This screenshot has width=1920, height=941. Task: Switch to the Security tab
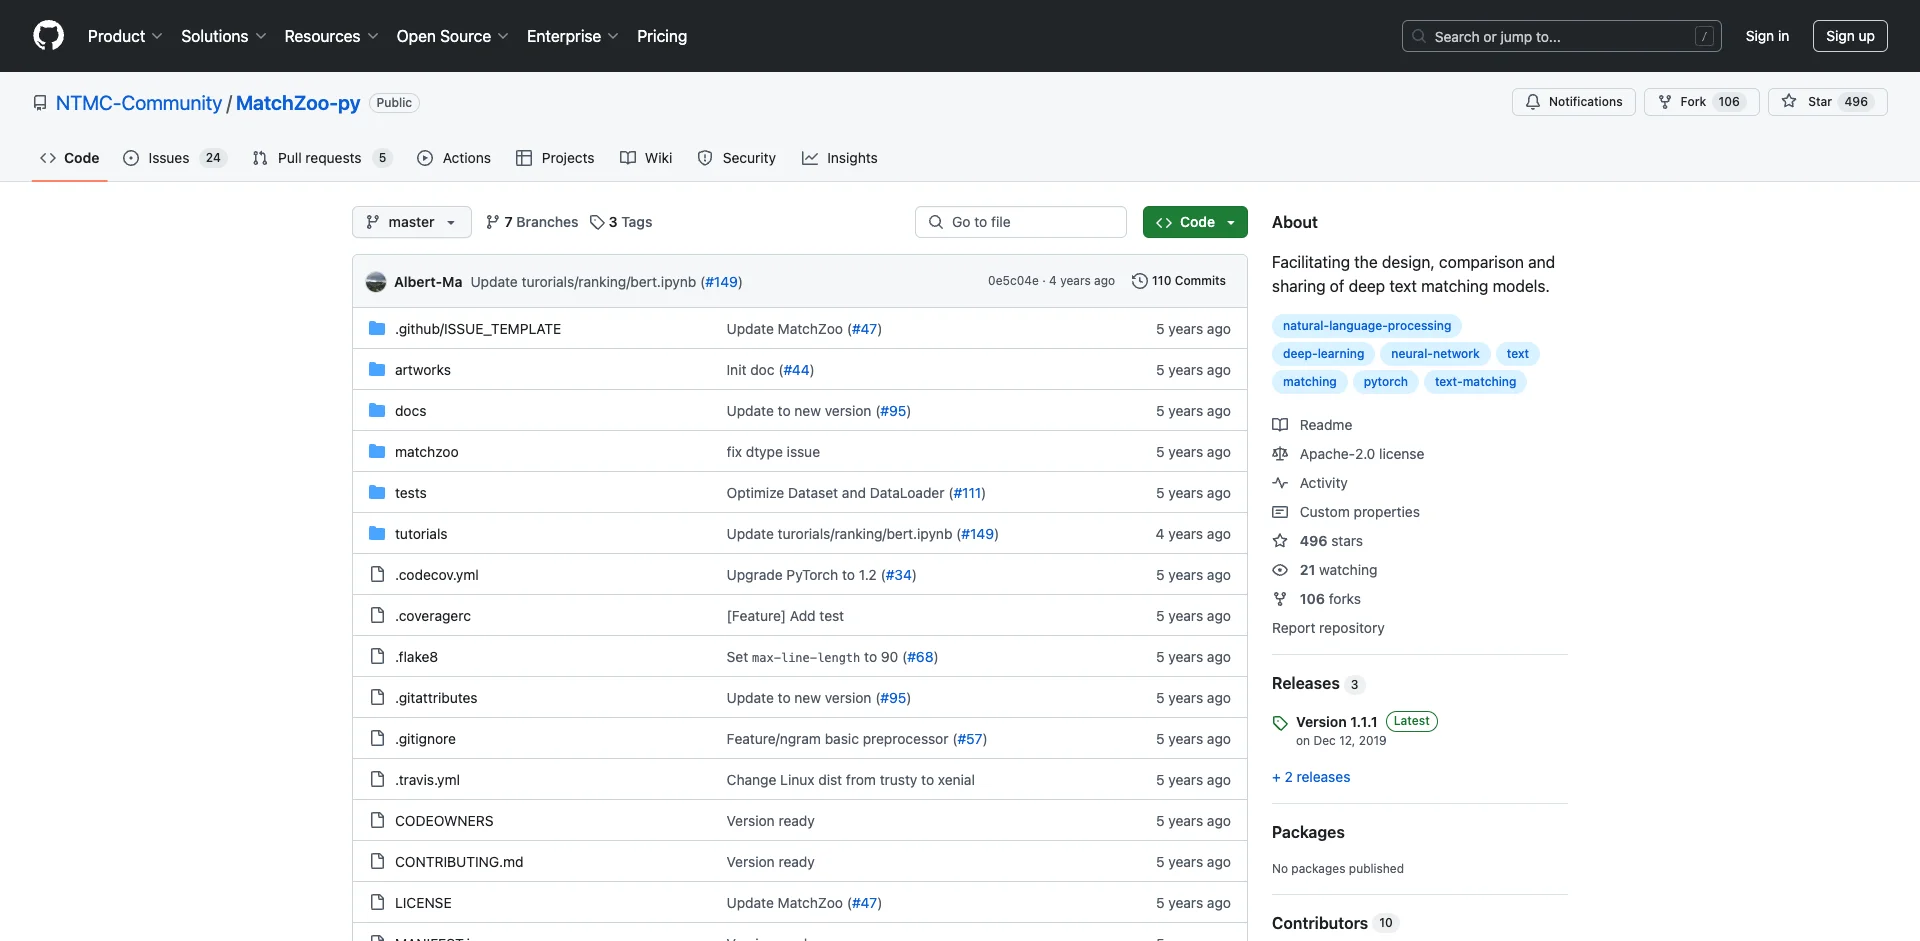[737, 158]
